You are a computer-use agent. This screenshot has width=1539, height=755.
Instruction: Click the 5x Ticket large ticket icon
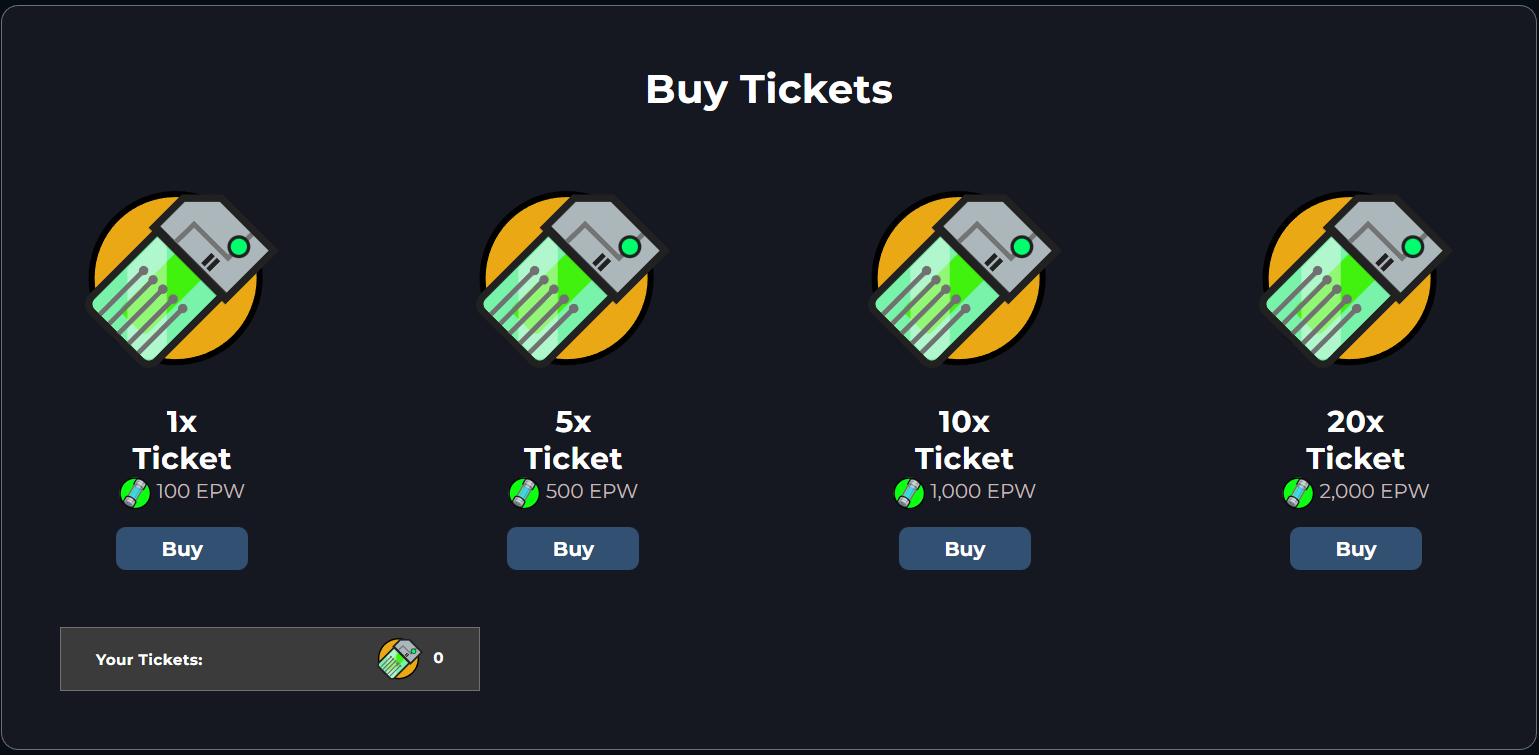573,279
